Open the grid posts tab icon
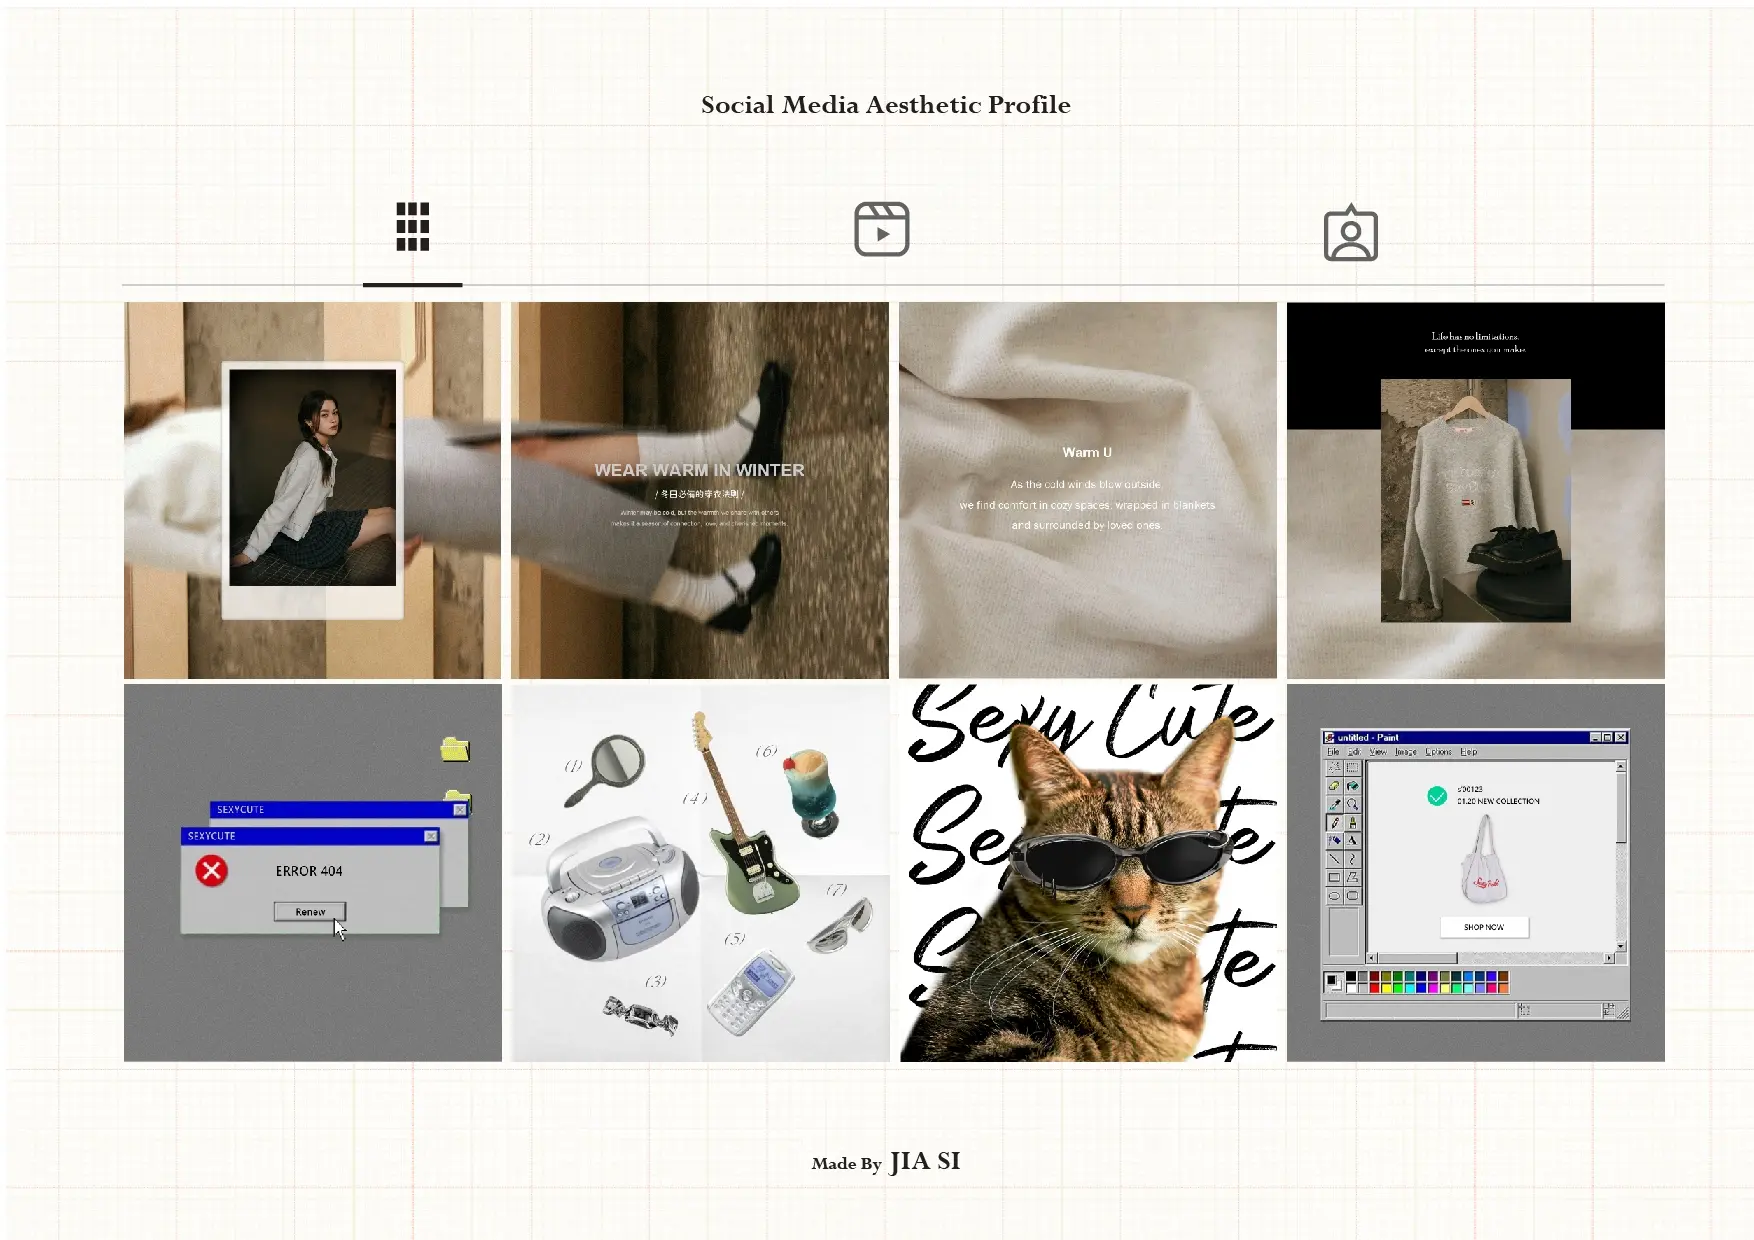The height and width of the screenshot is (1240, 1754). 412,227
